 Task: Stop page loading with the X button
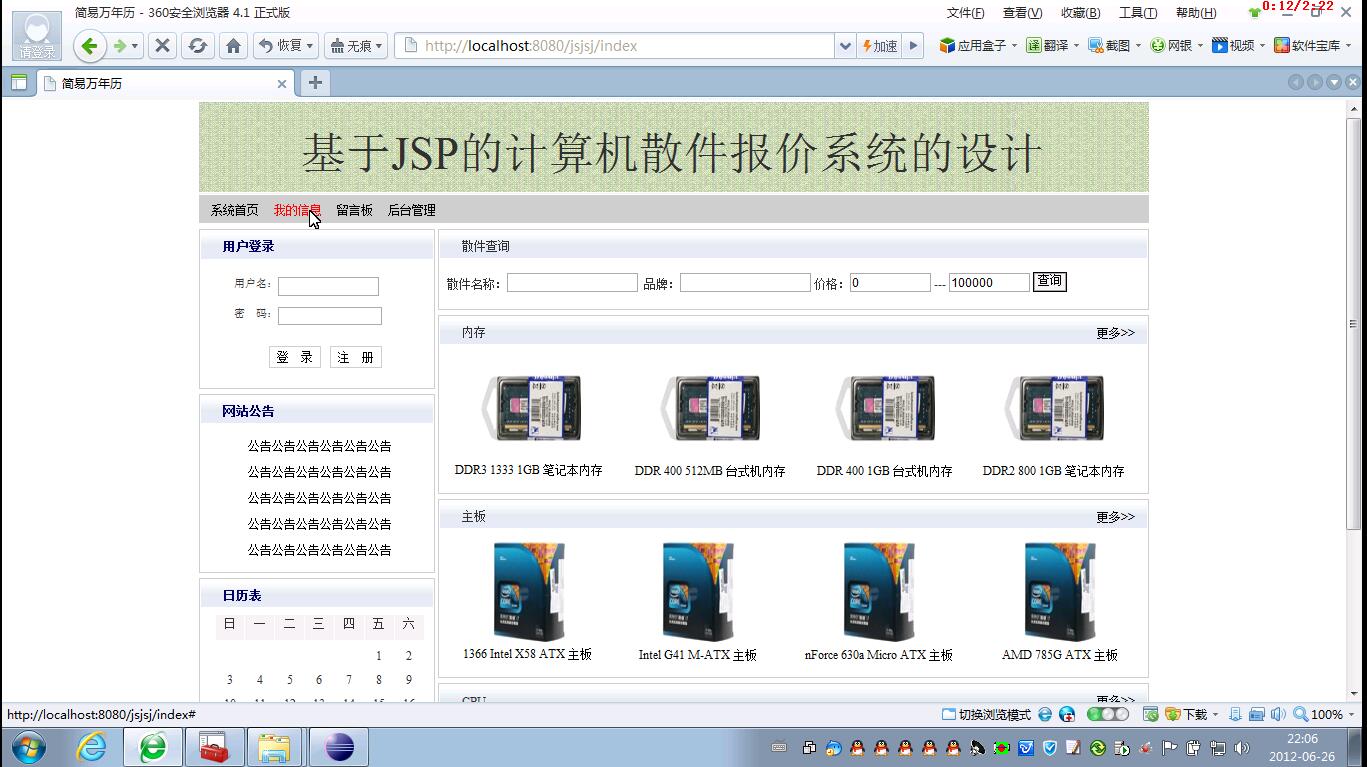163,46
